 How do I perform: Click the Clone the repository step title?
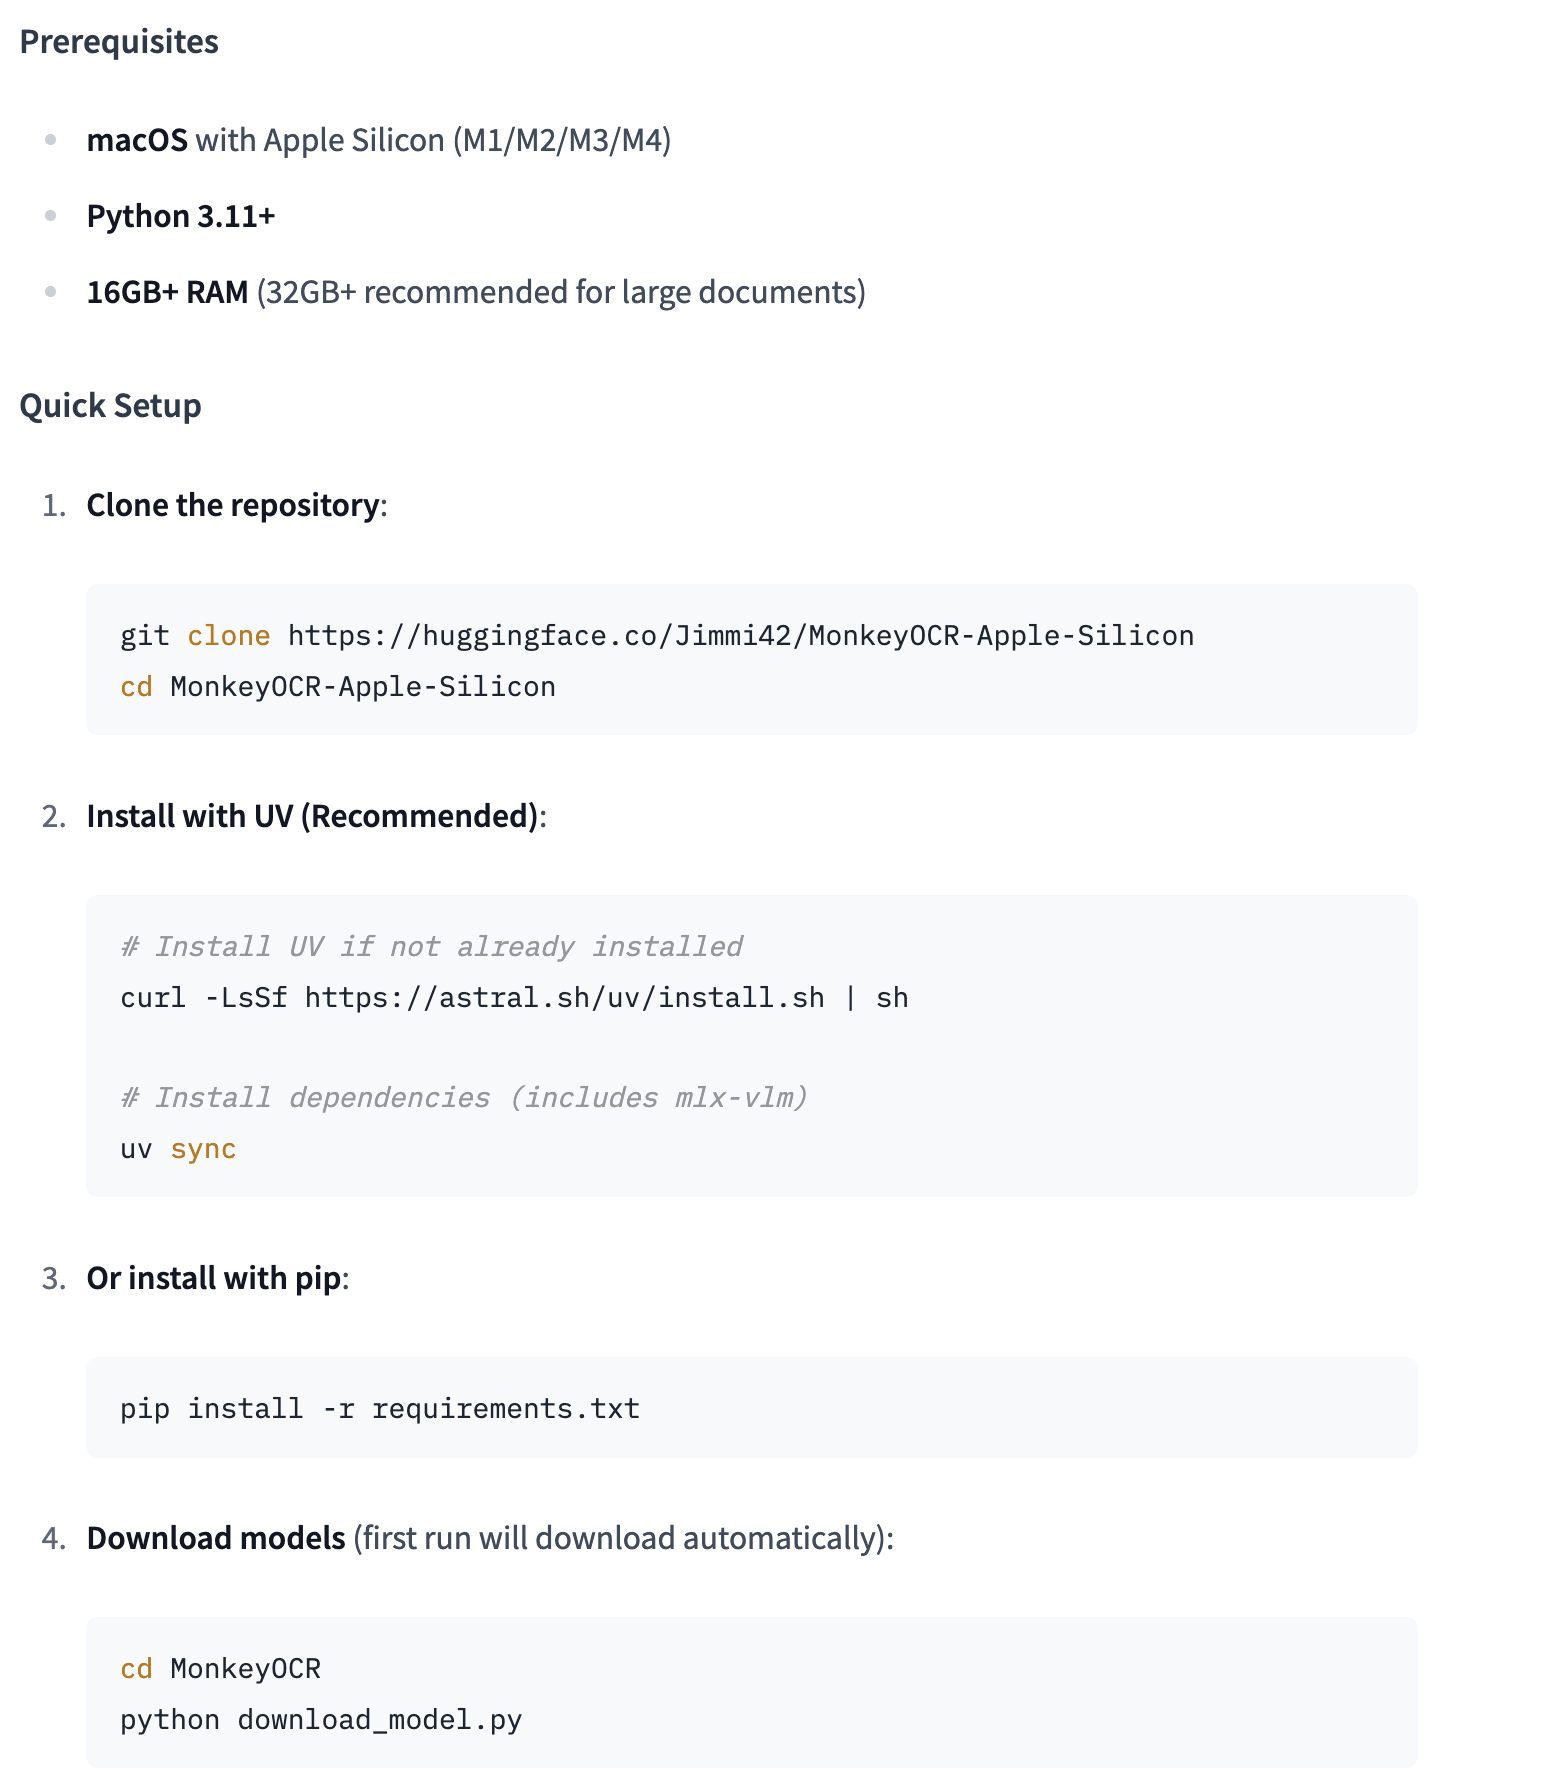233,505
